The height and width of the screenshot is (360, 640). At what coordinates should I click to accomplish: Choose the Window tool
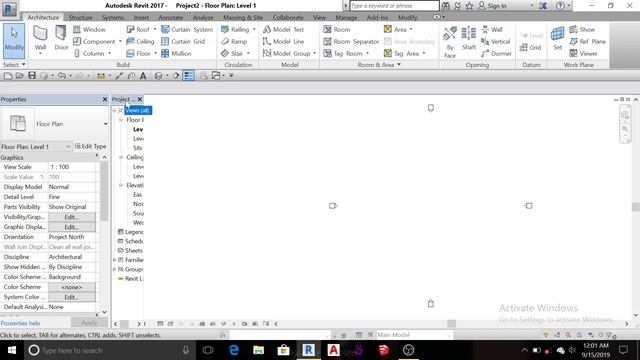tap(89, 29)
